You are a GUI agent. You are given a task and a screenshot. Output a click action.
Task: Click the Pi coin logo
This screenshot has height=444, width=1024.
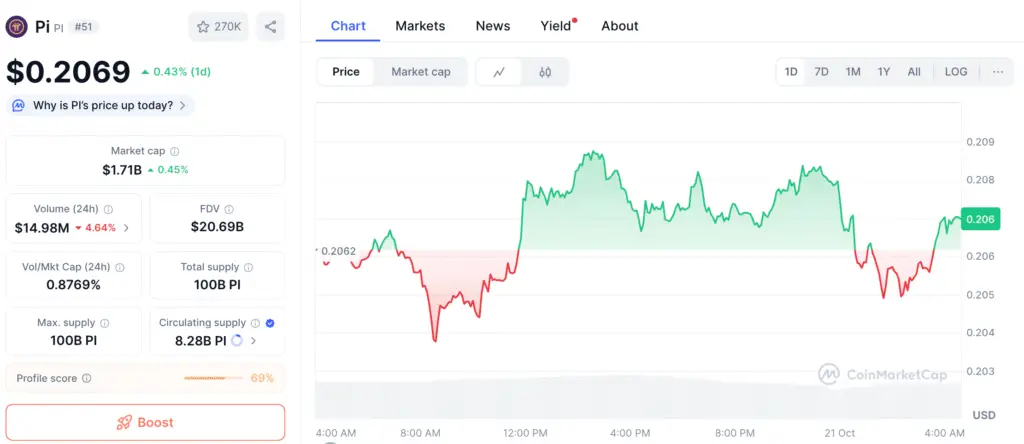(16, 26)
